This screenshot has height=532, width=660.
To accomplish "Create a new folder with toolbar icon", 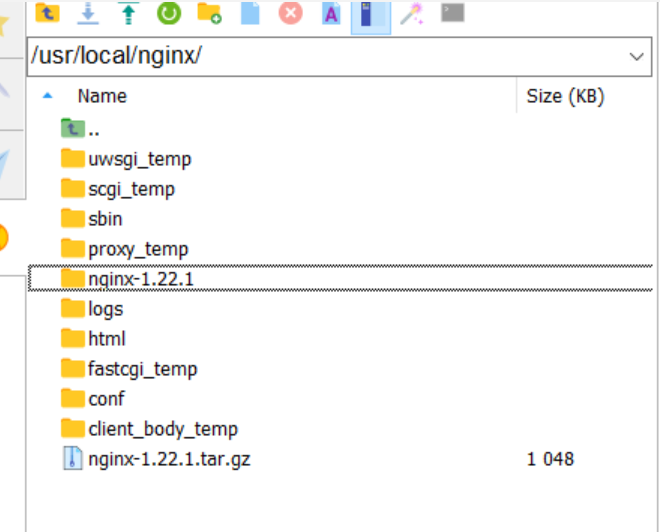I will [209, 12].
